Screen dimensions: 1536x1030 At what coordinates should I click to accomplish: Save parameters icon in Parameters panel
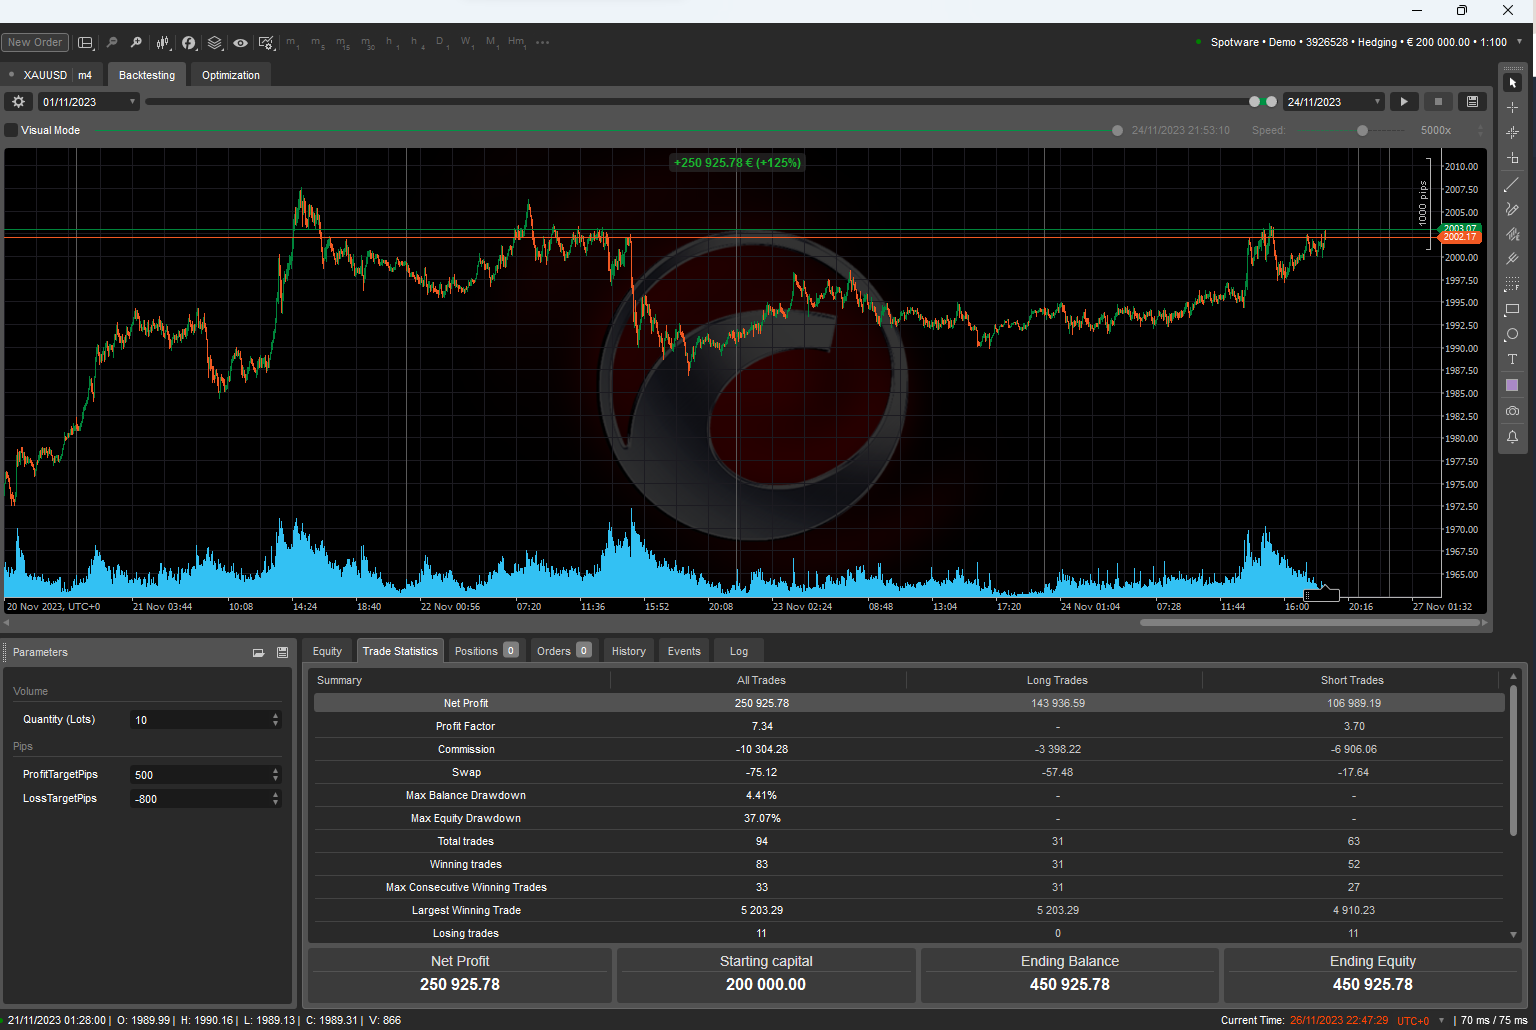click(x=282, y=652)
